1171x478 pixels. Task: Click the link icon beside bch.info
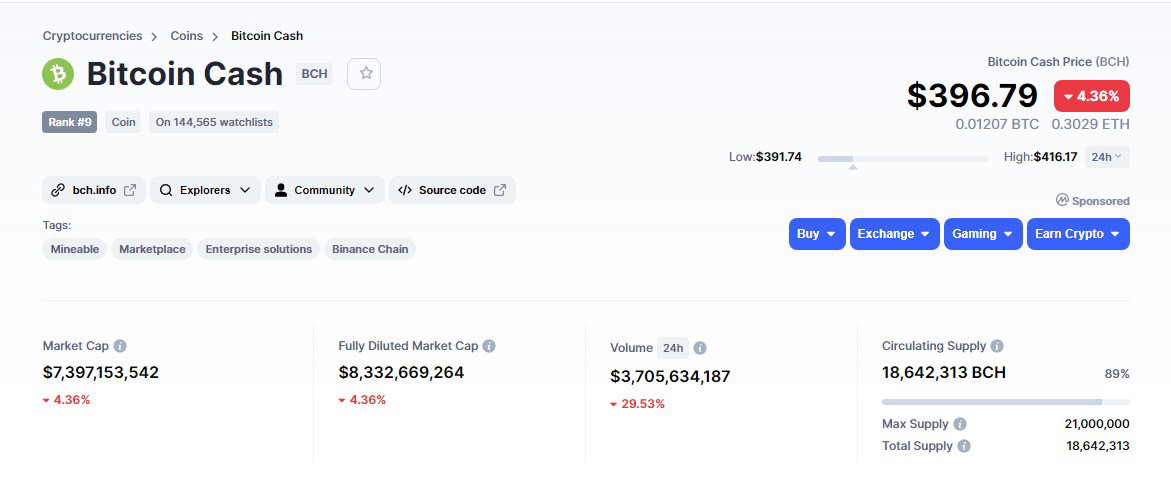pos(58,190)
